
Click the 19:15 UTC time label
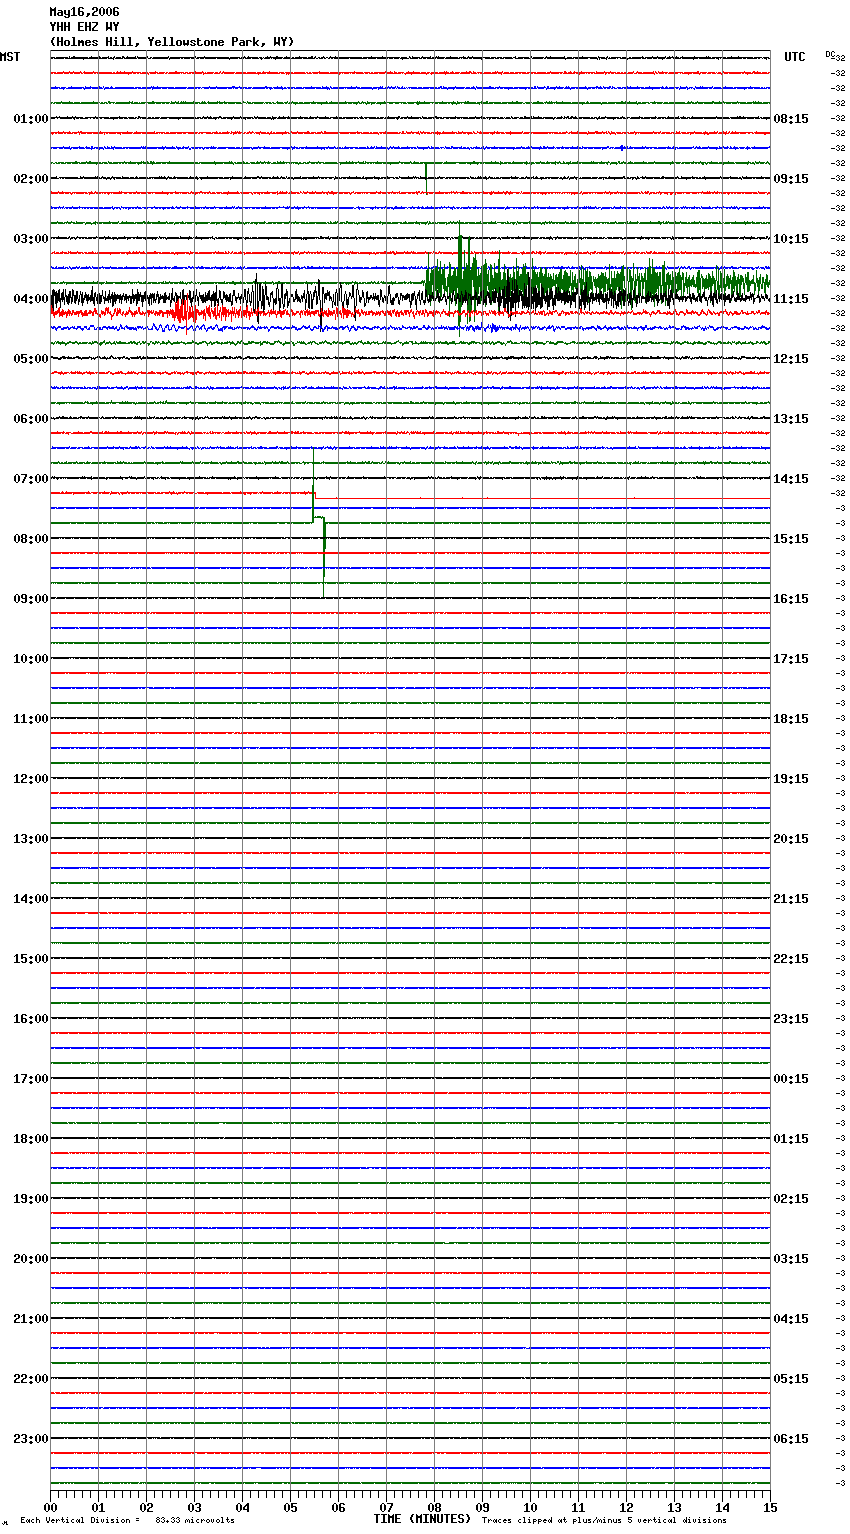pyautogui.click(x=791, y=779)
